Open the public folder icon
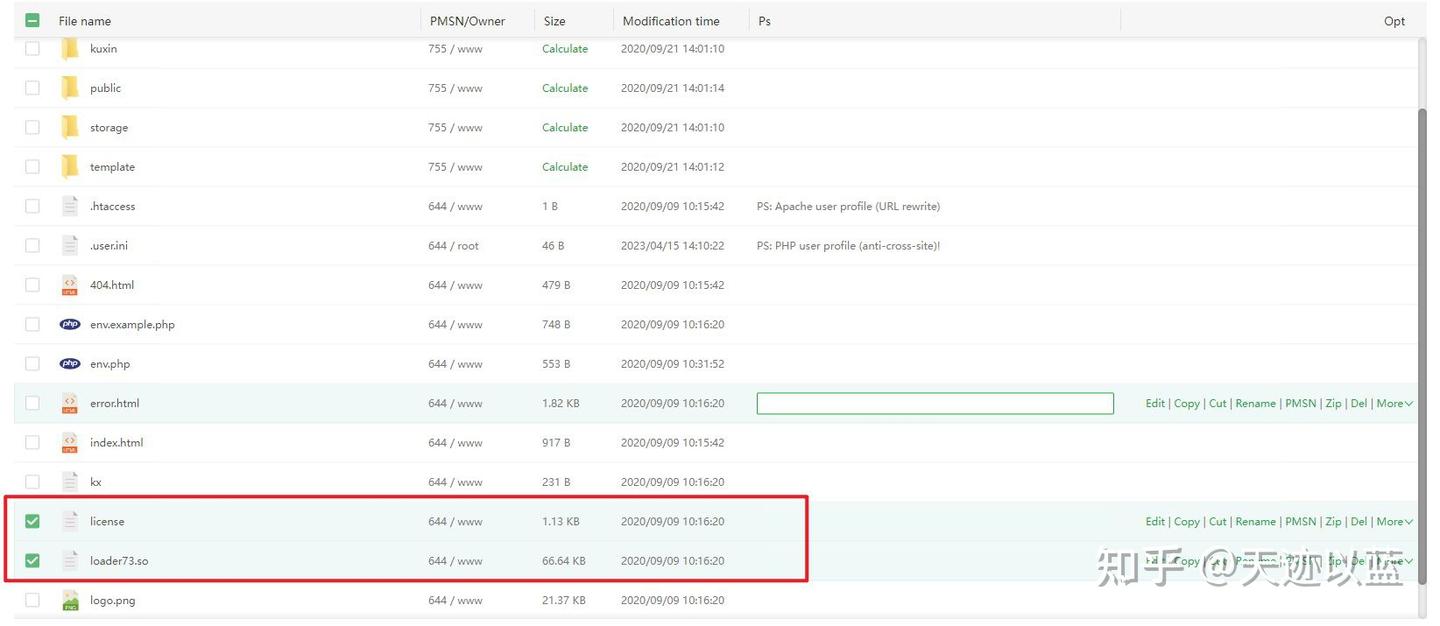Viewport: 1440px width, 626px height. pos(69,87)
